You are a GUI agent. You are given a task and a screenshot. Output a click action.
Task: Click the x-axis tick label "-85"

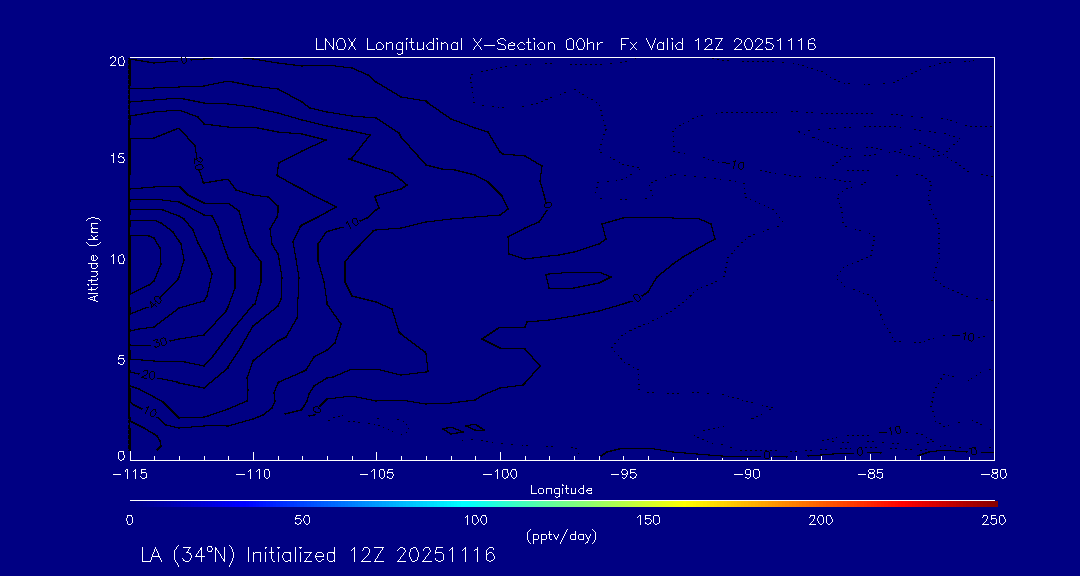pyautogui.click(x=871, y=475)
